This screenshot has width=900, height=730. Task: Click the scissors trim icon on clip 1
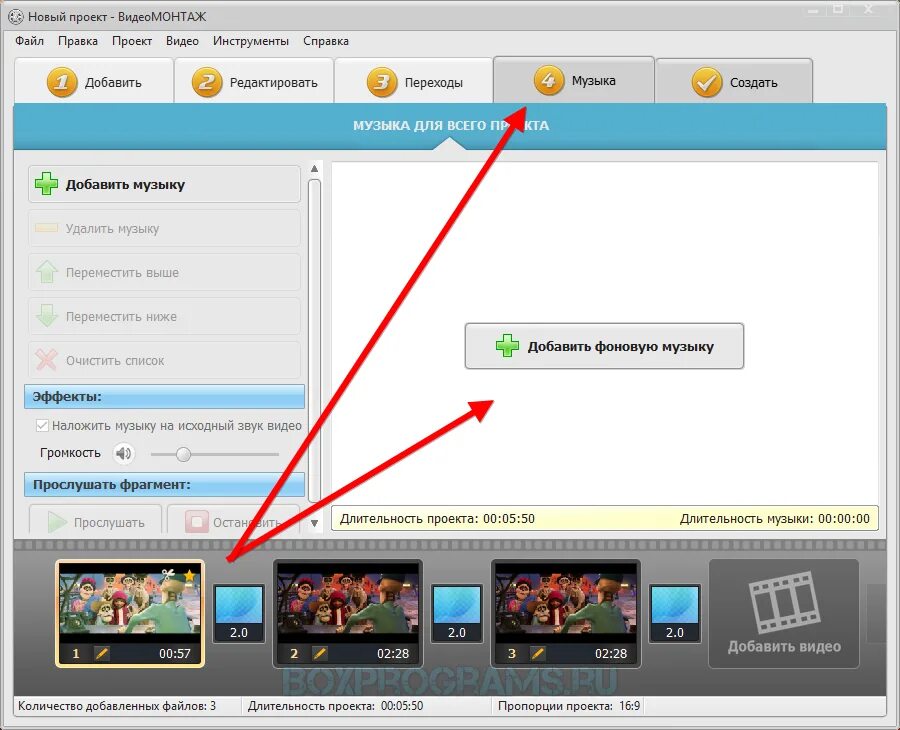[168, 575]
